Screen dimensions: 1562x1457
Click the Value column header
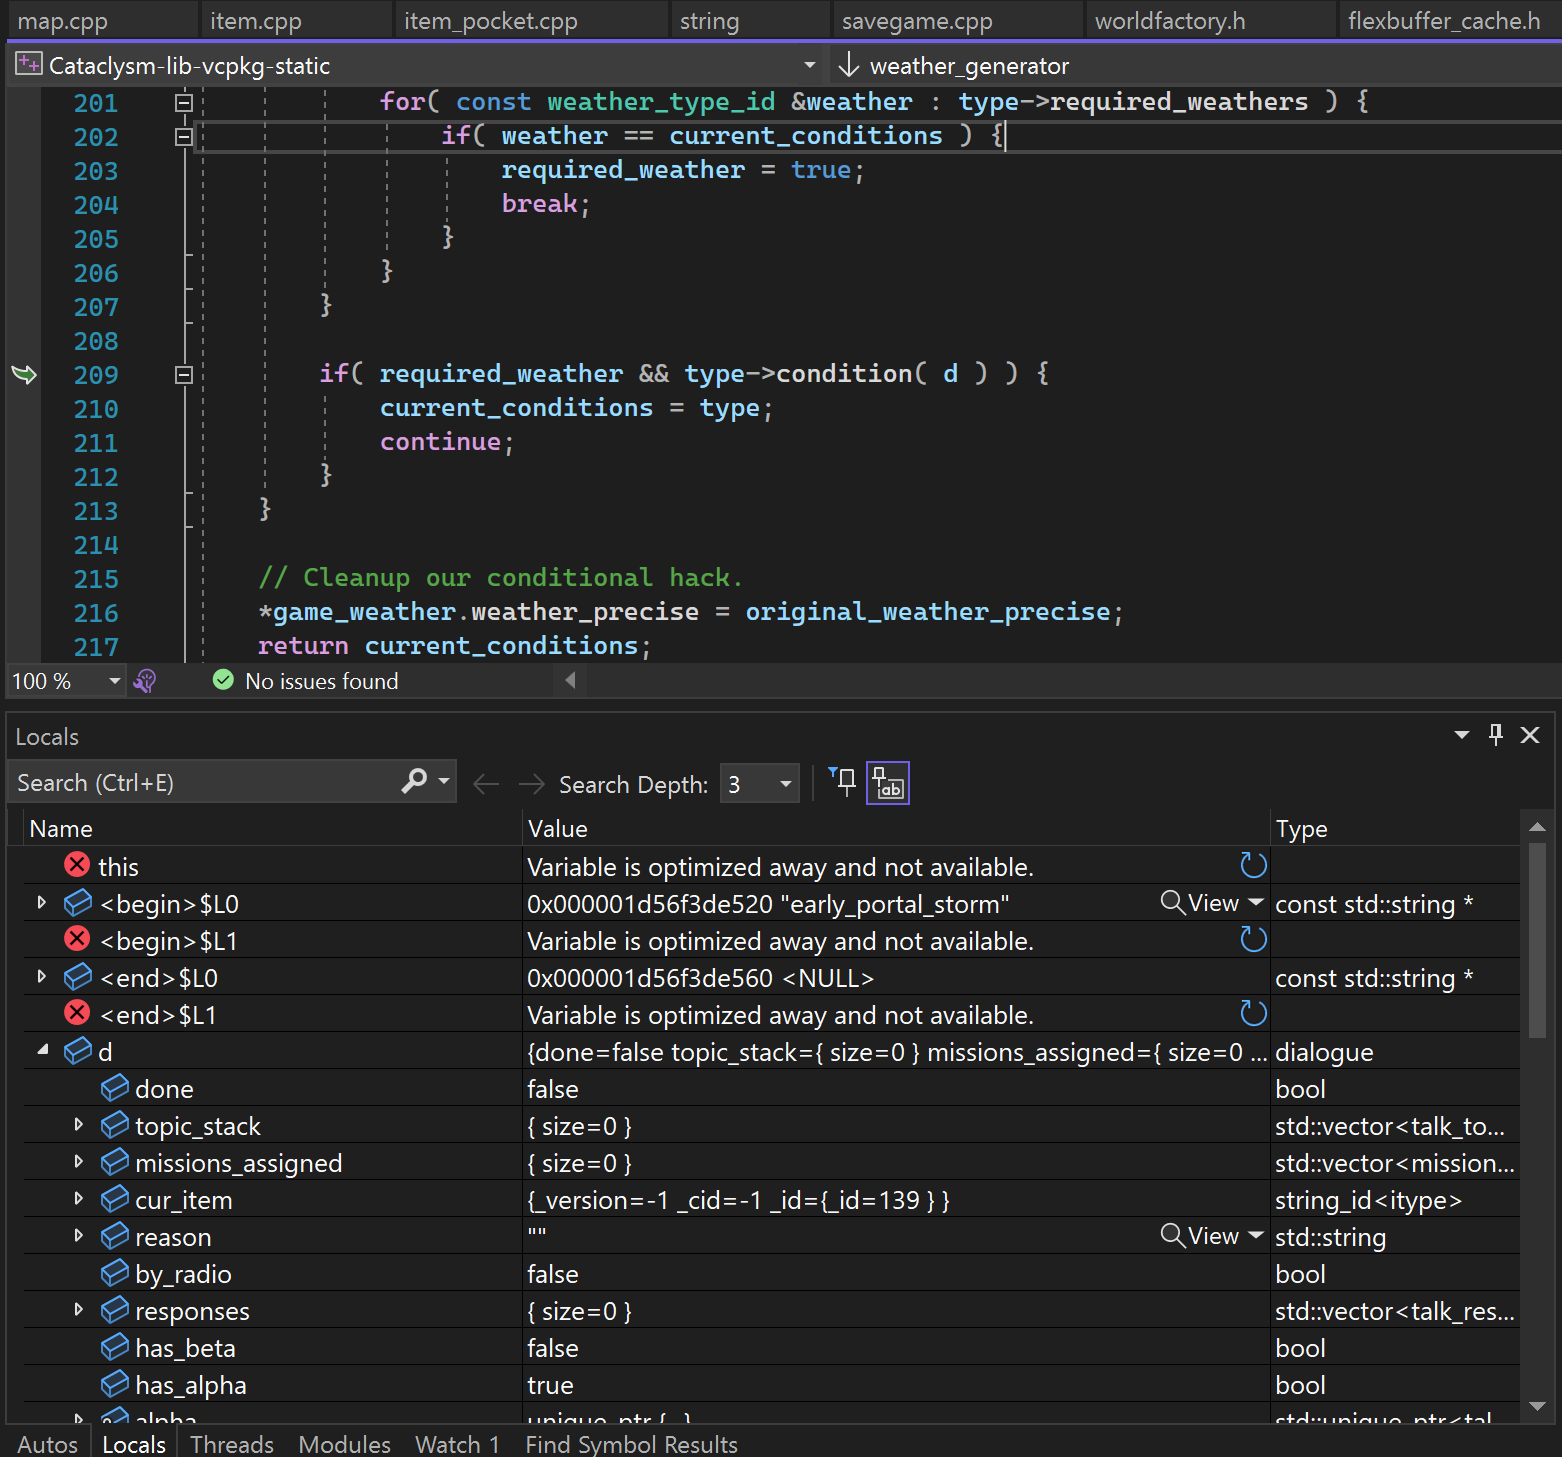558,829
